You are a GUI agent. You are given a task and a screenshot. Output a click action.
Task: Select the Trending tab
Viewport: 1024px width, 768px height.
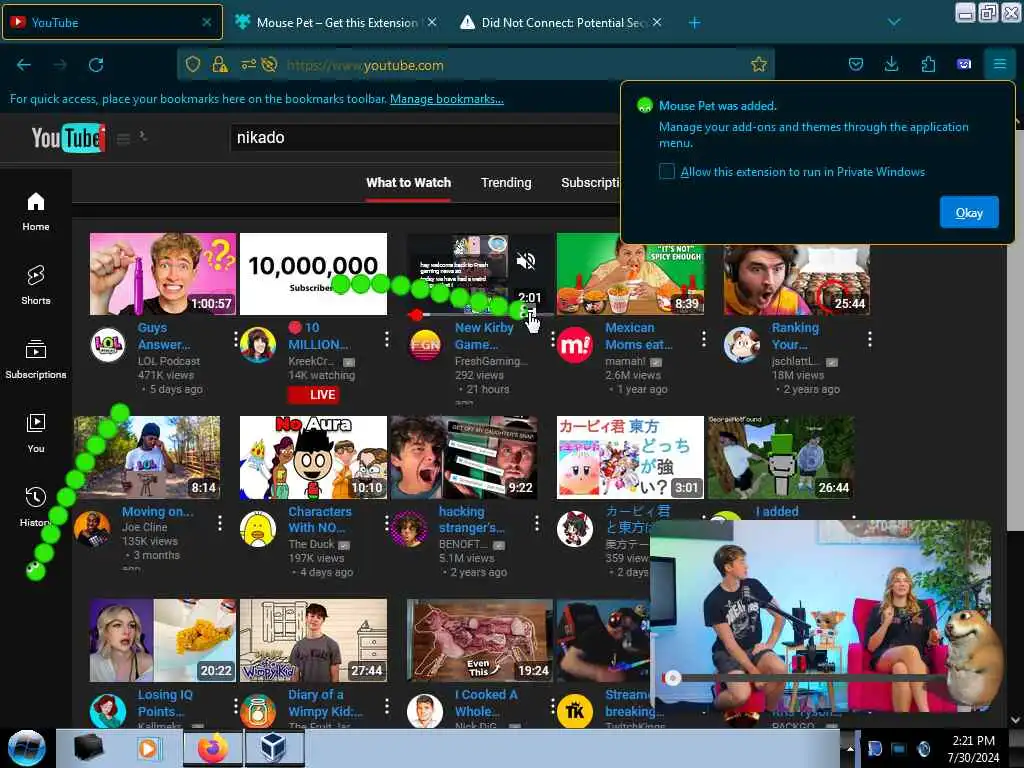click(506, 183)
